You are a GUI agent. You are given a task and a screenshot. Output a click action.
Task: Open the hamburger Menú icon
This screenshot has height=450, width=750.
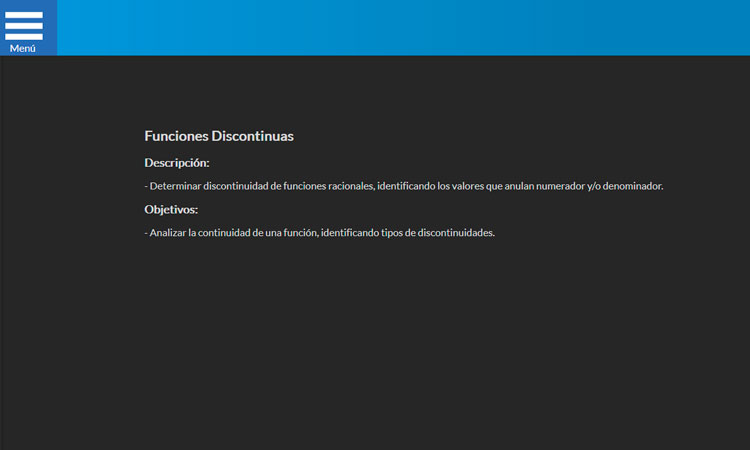pos(24,27)
